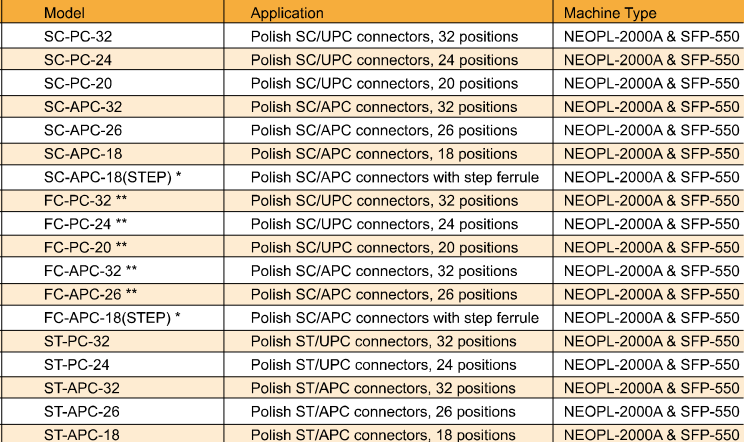Select the FC-PC-24 model cell
Image resolution: width=750 pixels, height=442 pixels.
coord(86,224)
